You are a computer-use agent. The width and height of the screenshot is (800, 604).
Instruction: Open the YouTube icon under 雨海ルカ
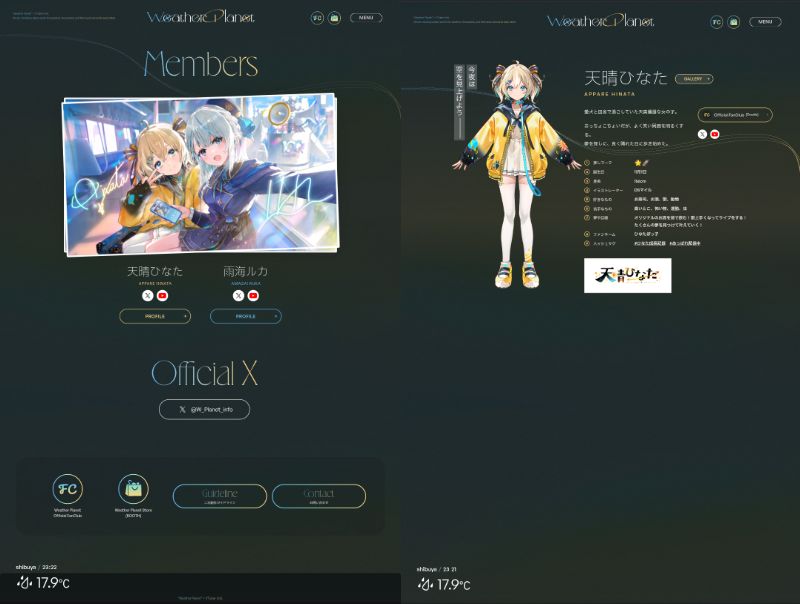253,295
